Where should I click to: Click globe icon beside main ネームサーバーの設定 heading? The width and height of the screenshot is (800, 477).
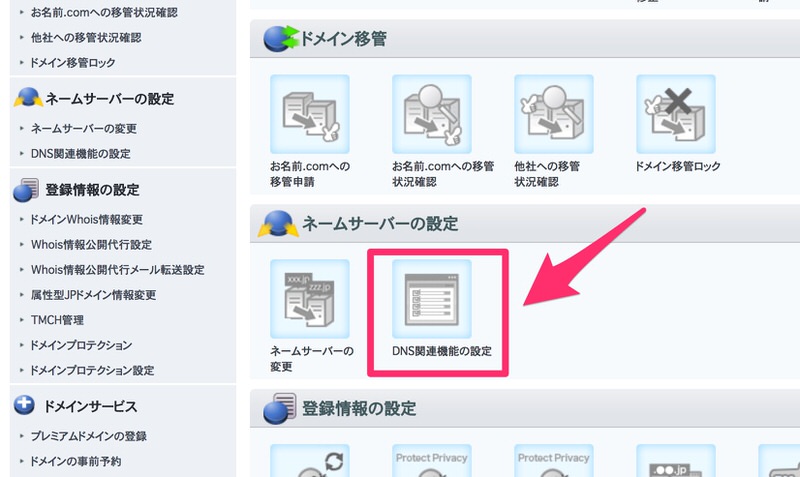tap(278, 223)
